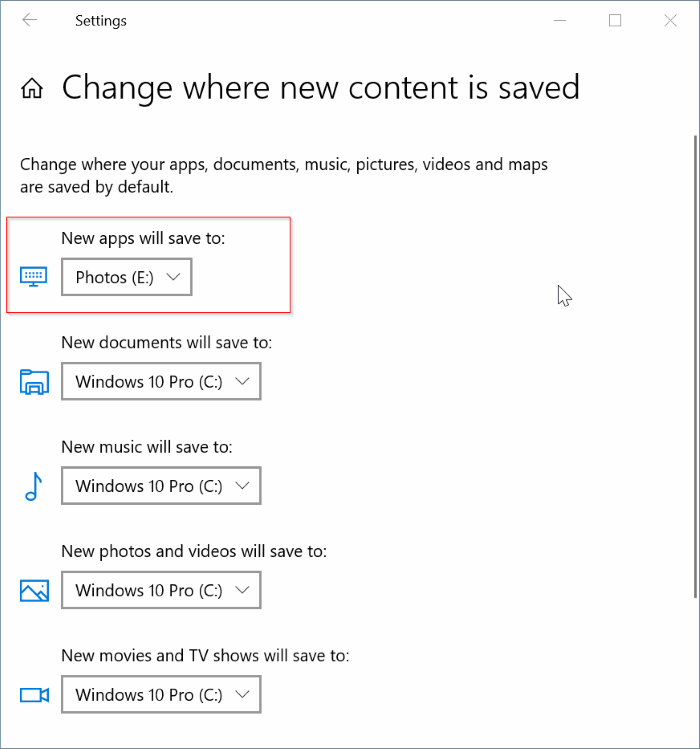Click the photos picture icon

(x=34, y=590)
